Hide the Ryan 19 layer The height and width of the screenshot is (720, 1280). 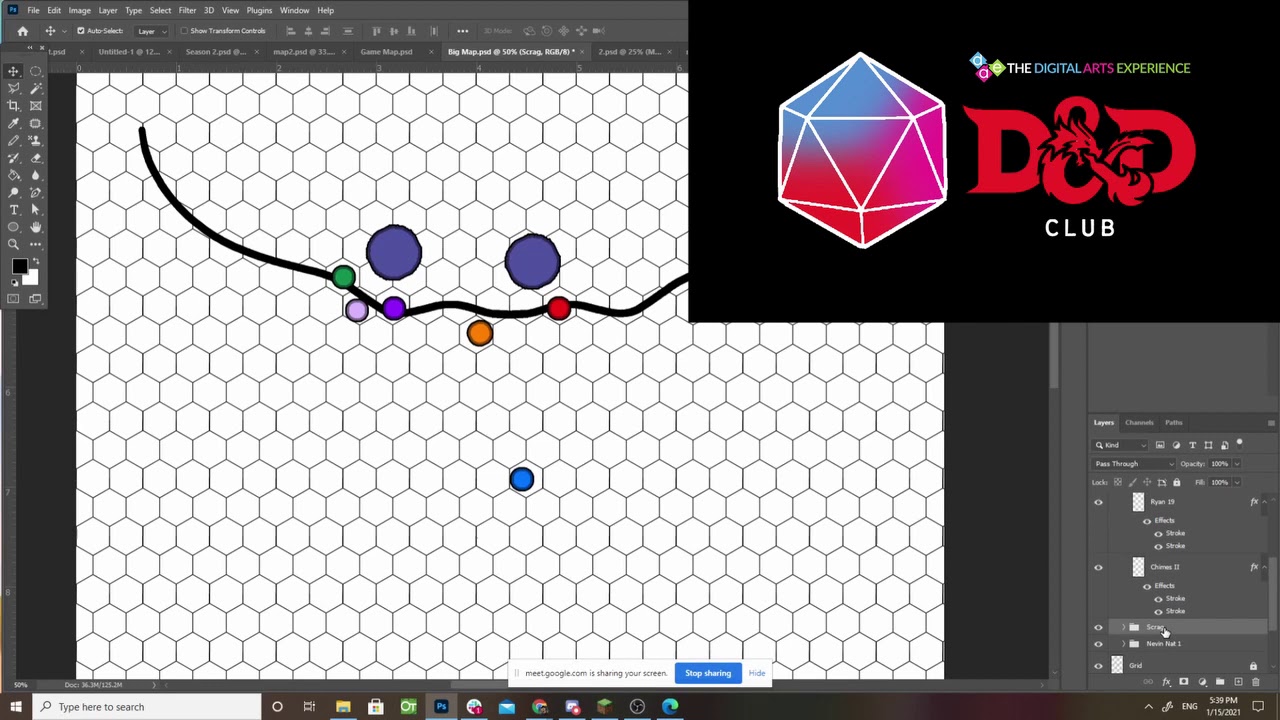(x=1098, y=503)
